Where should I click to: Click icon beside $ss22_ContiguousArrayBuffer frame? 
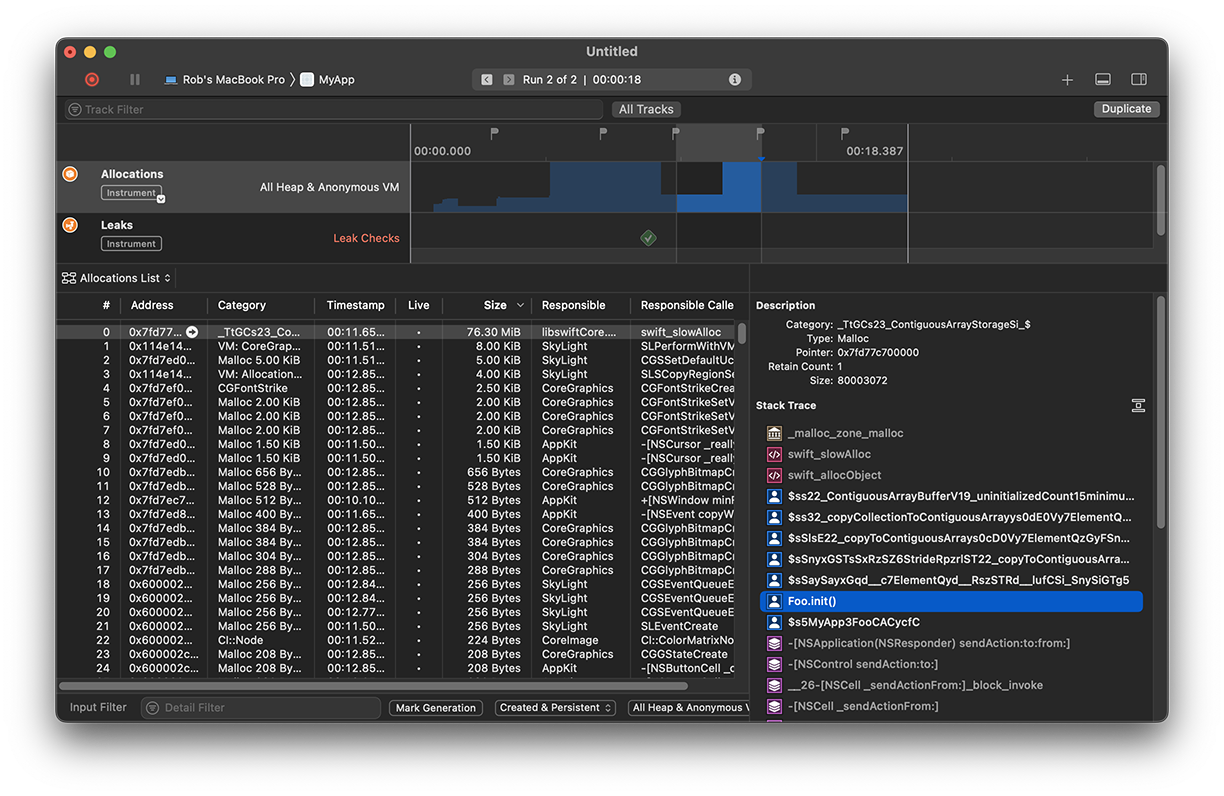pyautogui.click(x=774, y=496)
